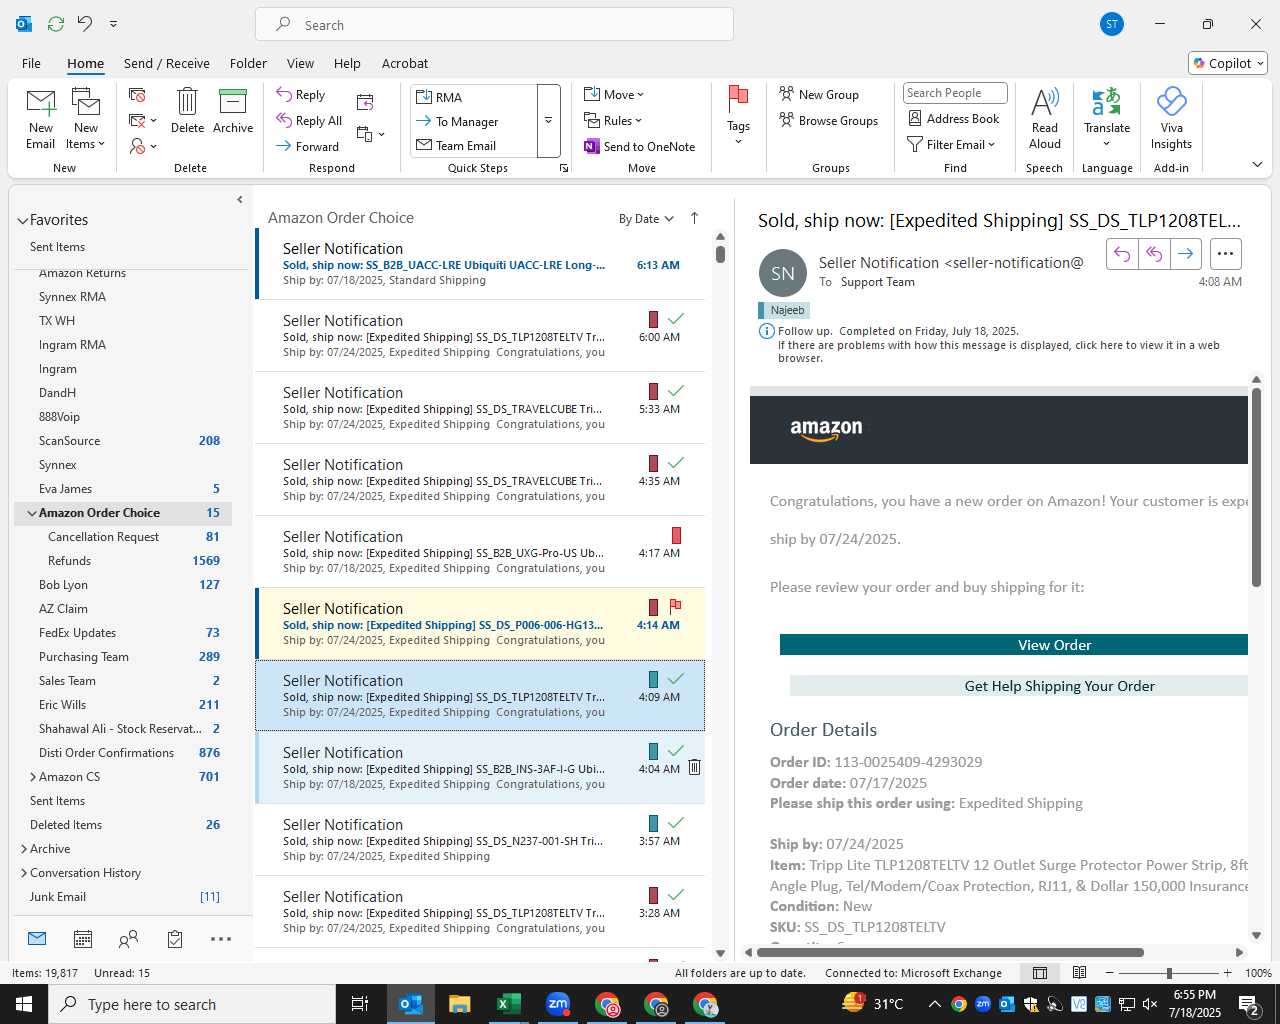
Task: Open File Explorer from the taskbar
Action: pos(459,1004)
